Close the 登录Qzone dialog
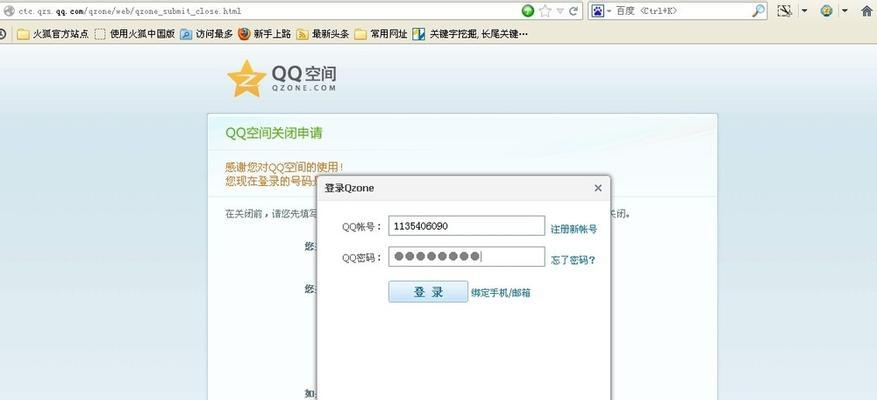This screenshot has height=400, width=877. click(598, 188)
